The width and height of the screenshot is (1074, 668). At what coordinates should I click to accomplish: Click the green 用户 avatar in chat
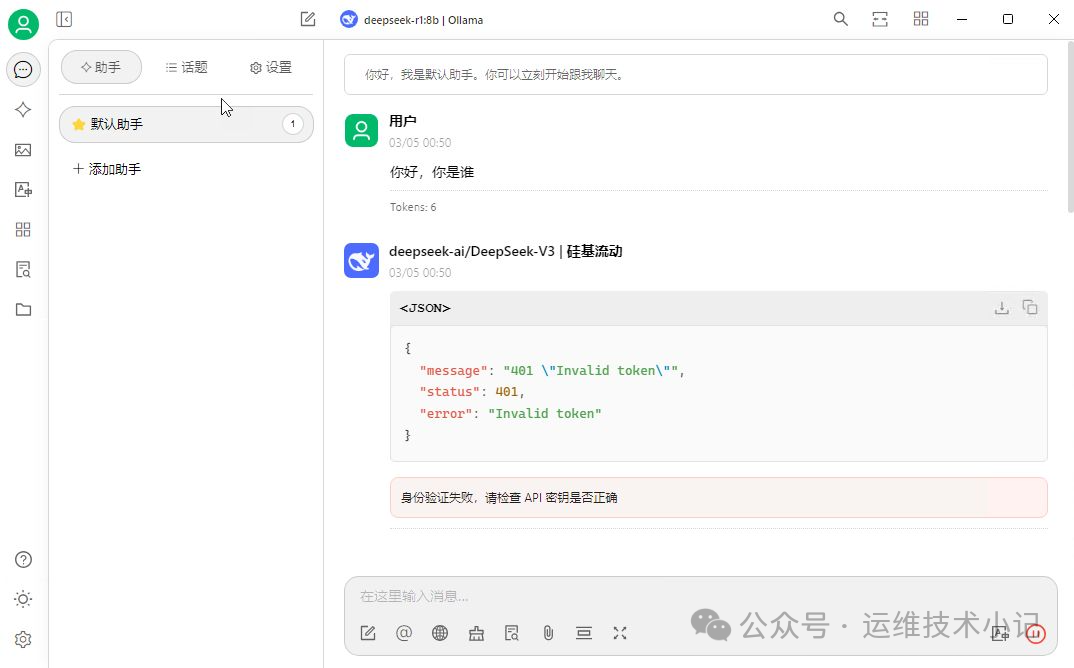point(362,130)
